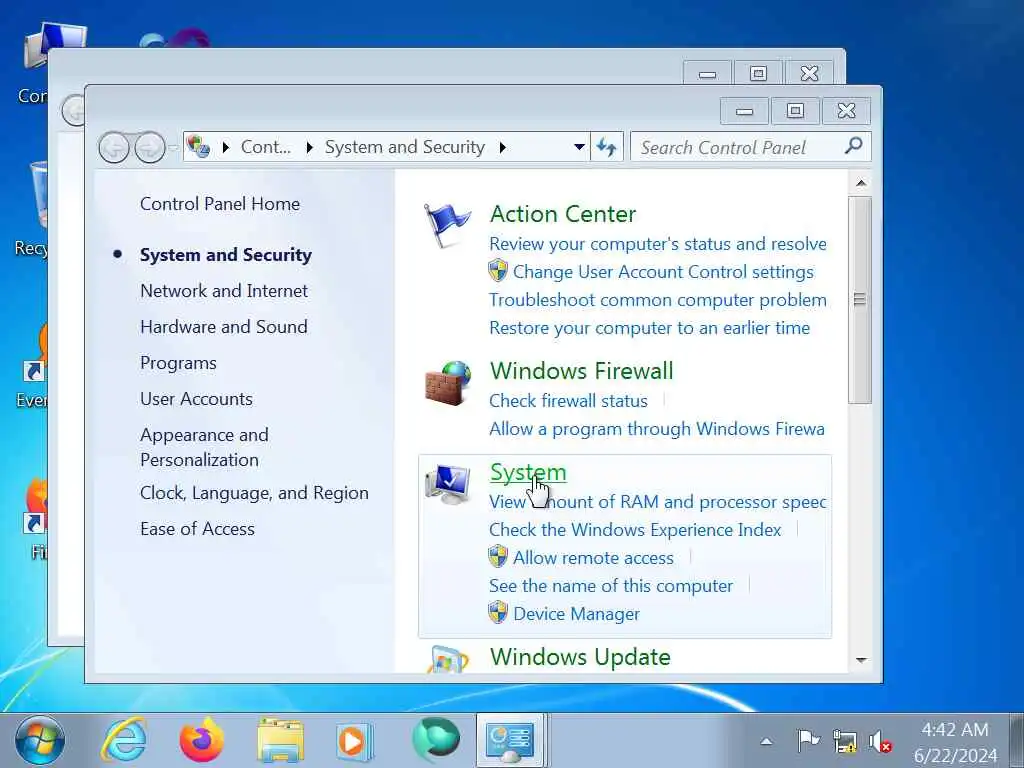Click shield icon beside Device Manager
This screenshot has height=768, width=1024.
[x=498, y=613]
